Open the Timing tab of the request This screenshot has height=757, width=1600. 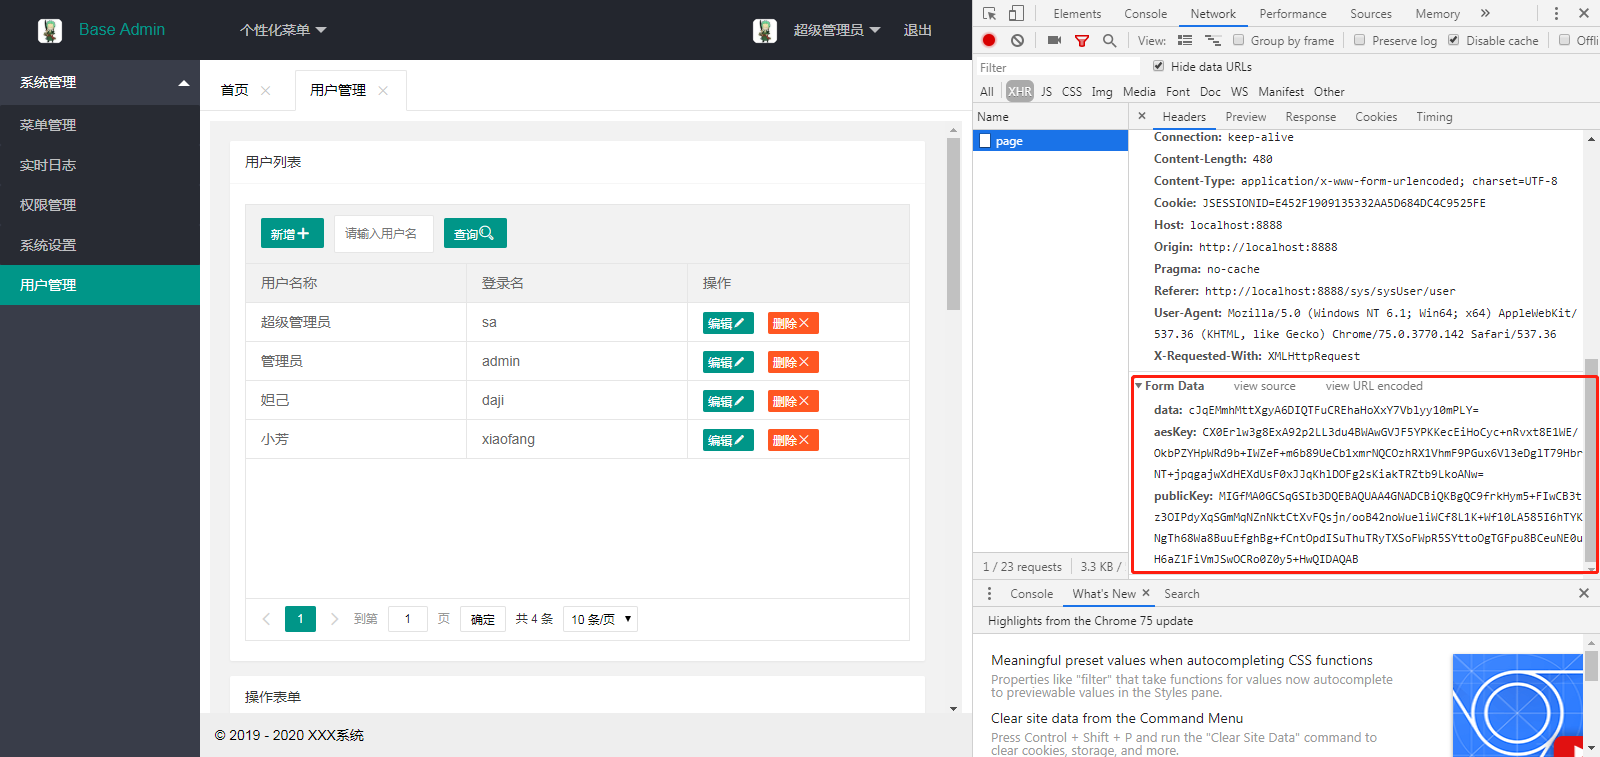(1434, 116)
